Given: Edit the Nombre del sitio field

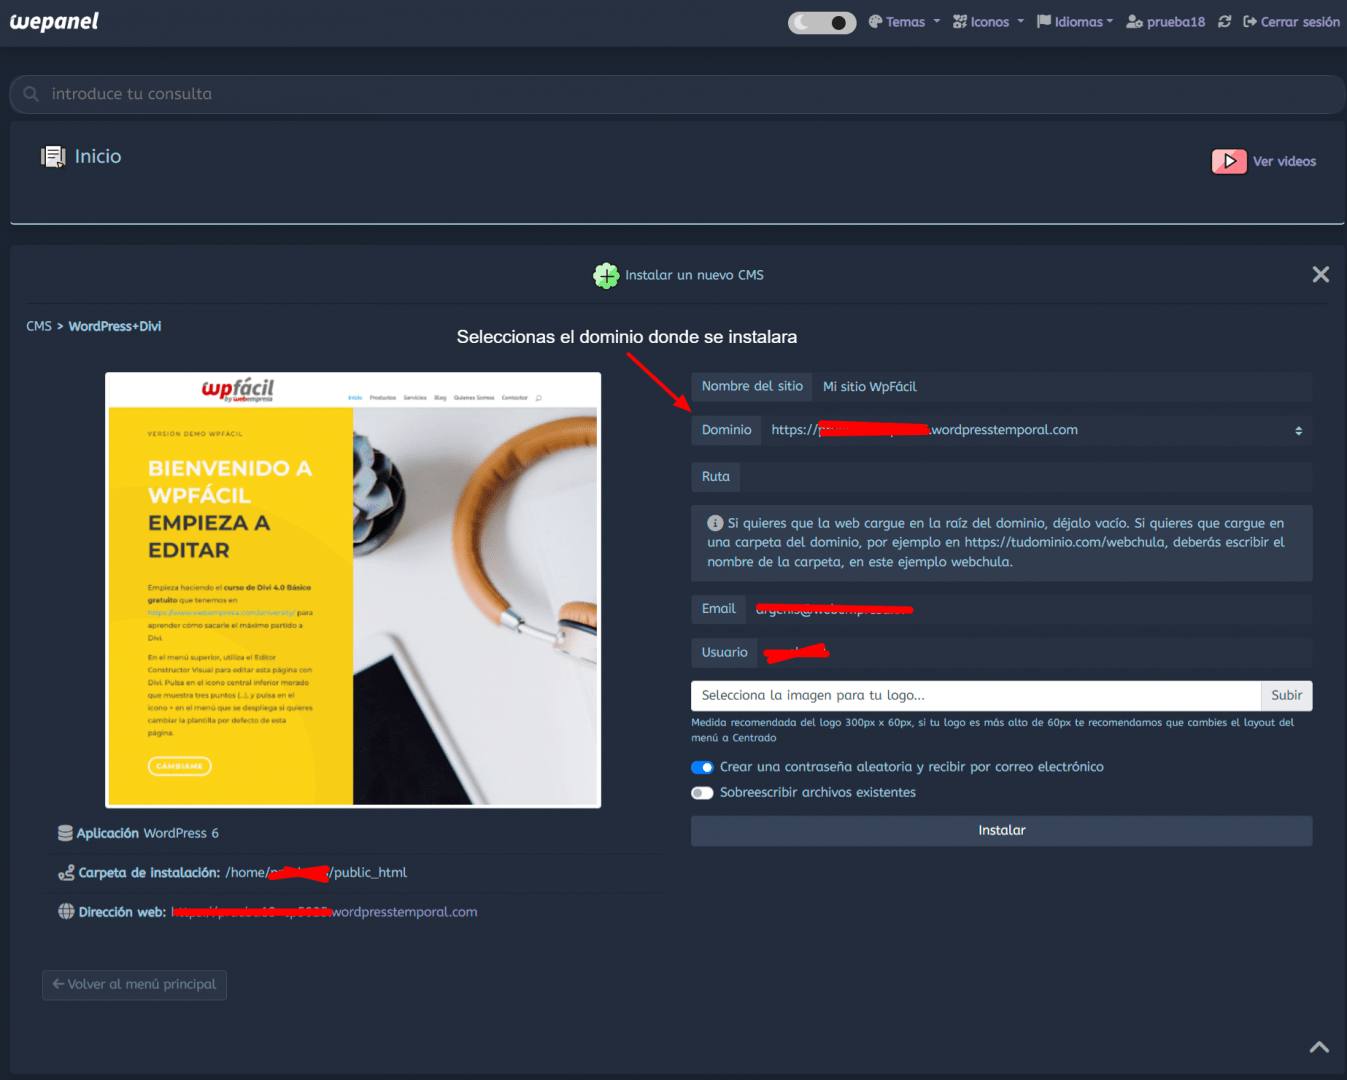Looking at the screenshot, I should coord(1061,387).
